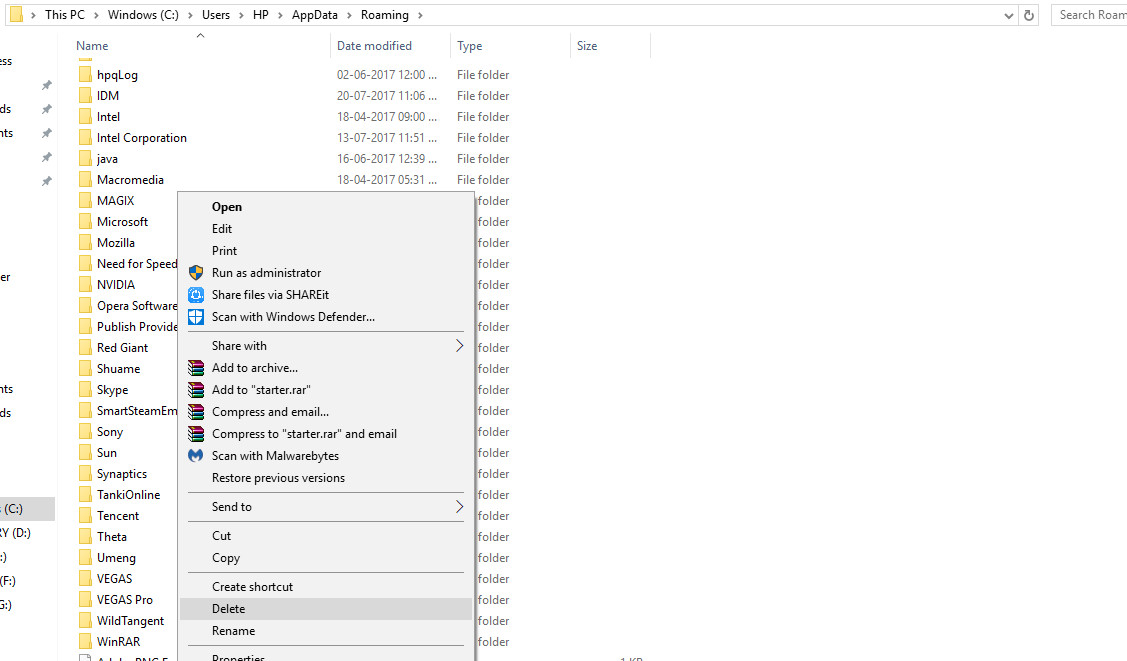Click the IDM date 20-07-2017 11:06
Screen dimensions: 1127x661
click(x=387, y=96)
